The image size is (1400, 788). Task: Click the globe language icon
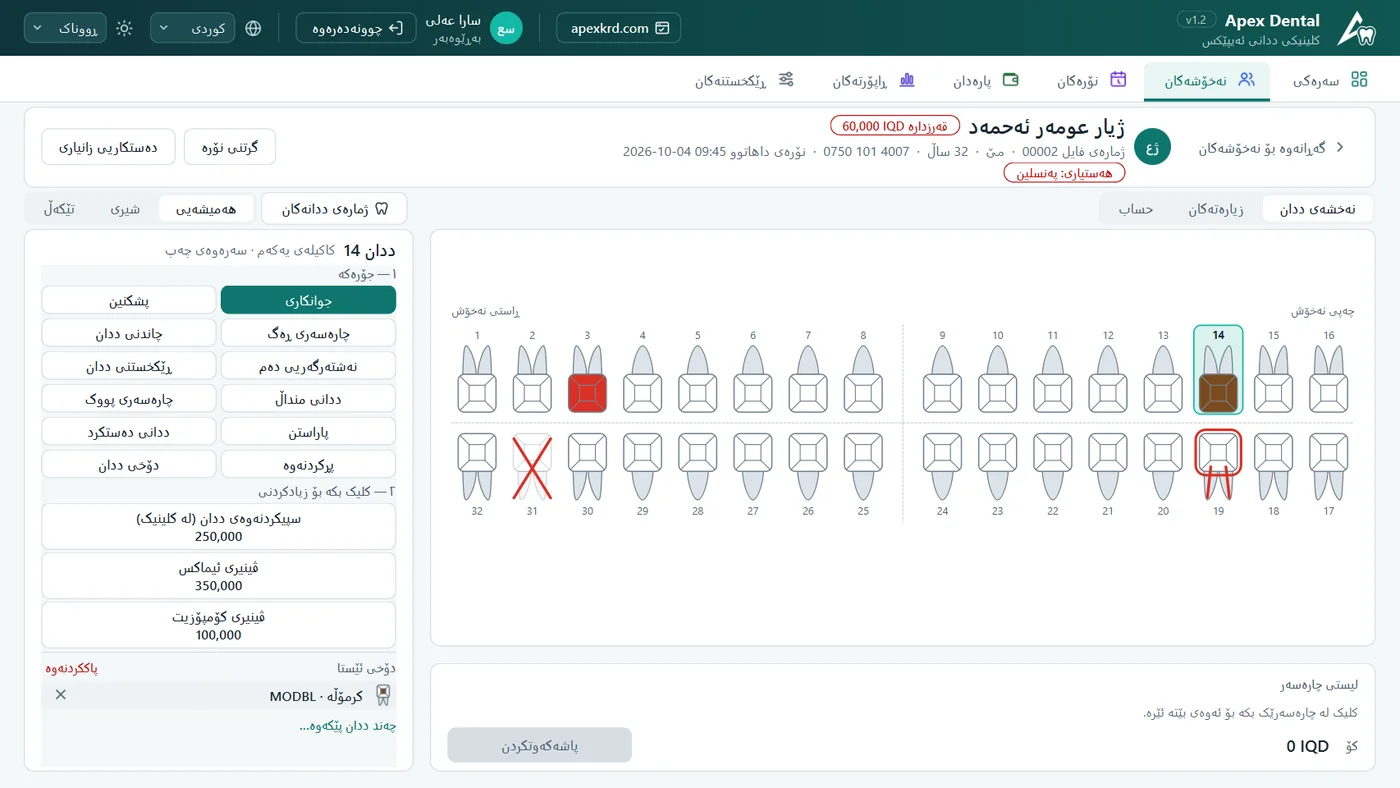click(x=253, y=28)
